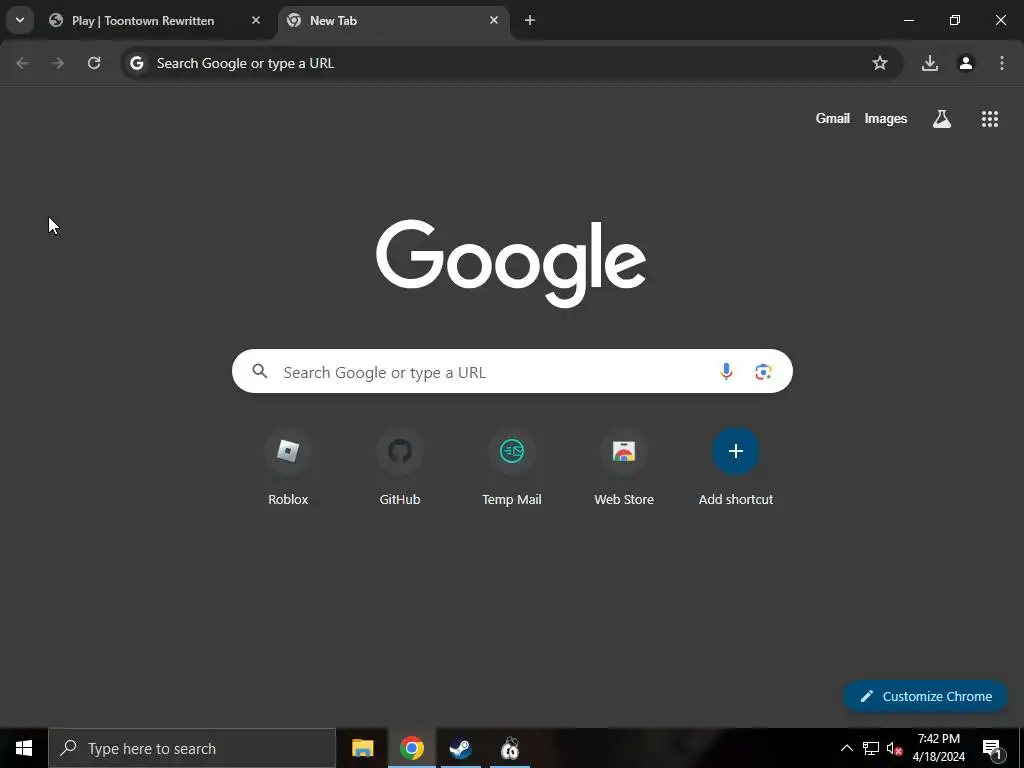Viewport: 1024px width, 768px height.
Task: Open the Temp Mail shortcut
Action: (x=512, y=468)
